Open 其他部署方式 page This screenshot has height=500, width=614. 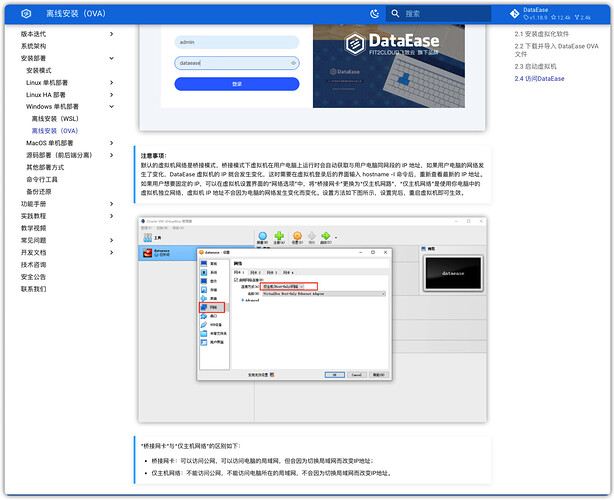tap(45, 167)
